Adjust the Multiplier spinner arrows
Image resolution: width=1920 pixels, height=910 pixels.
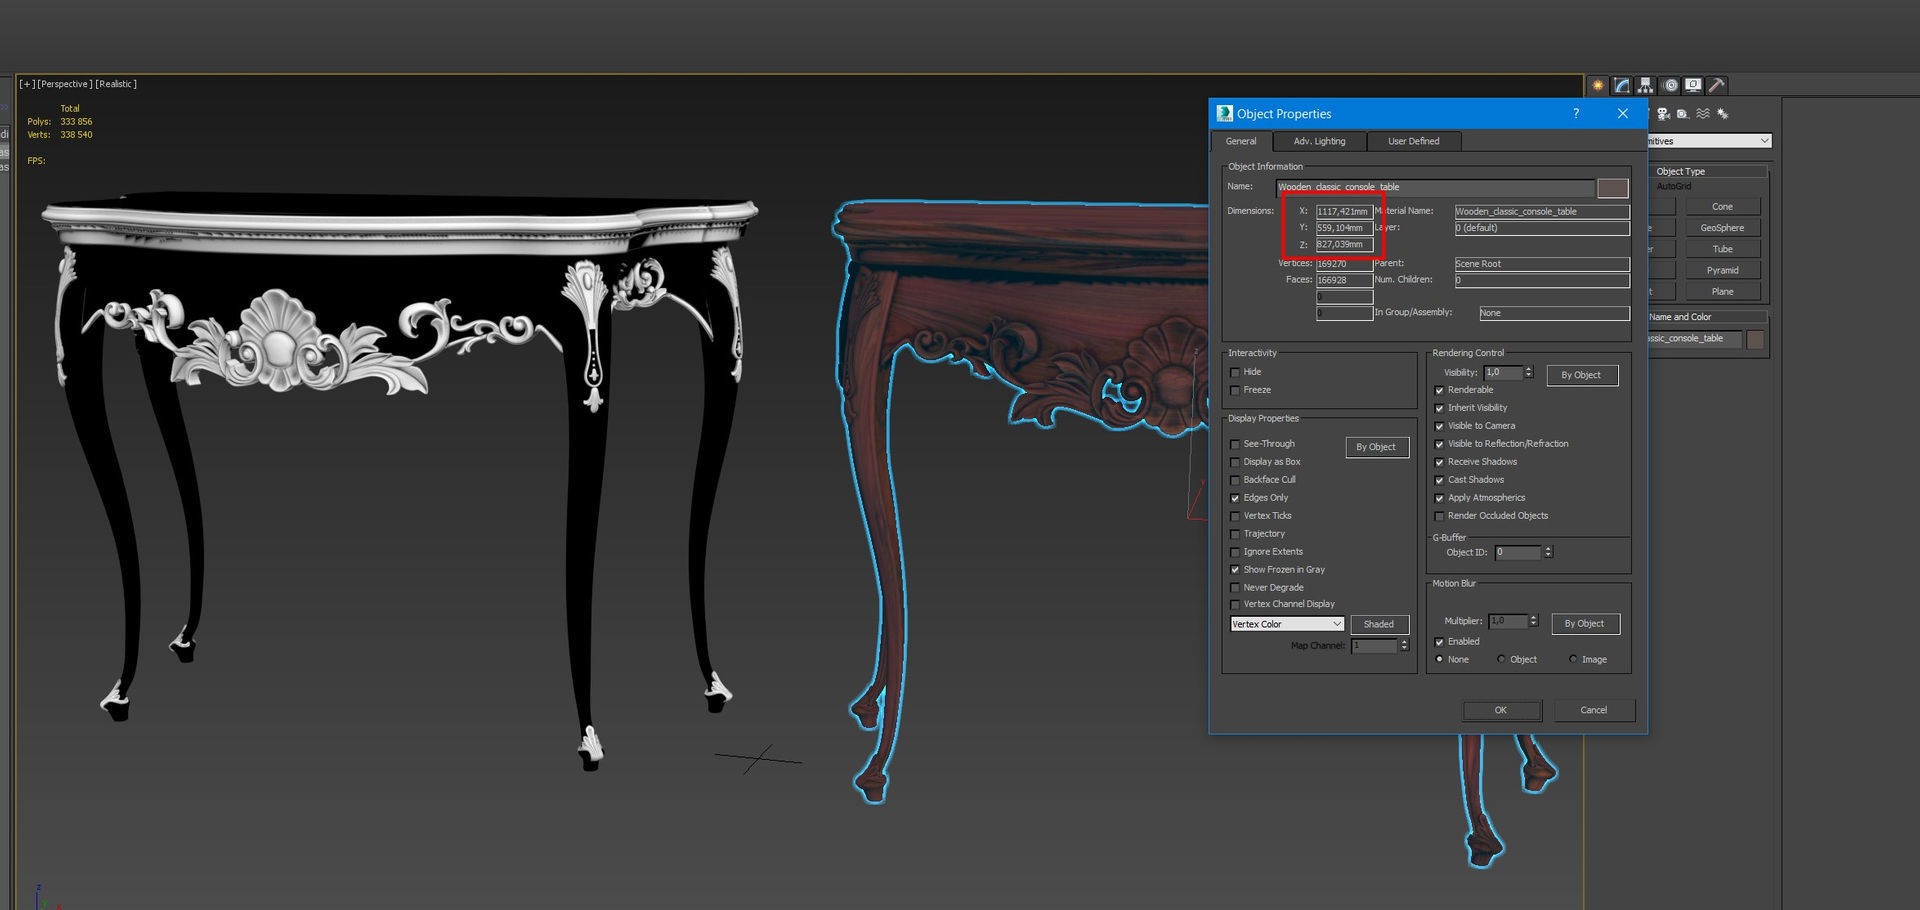point(1533,621)
